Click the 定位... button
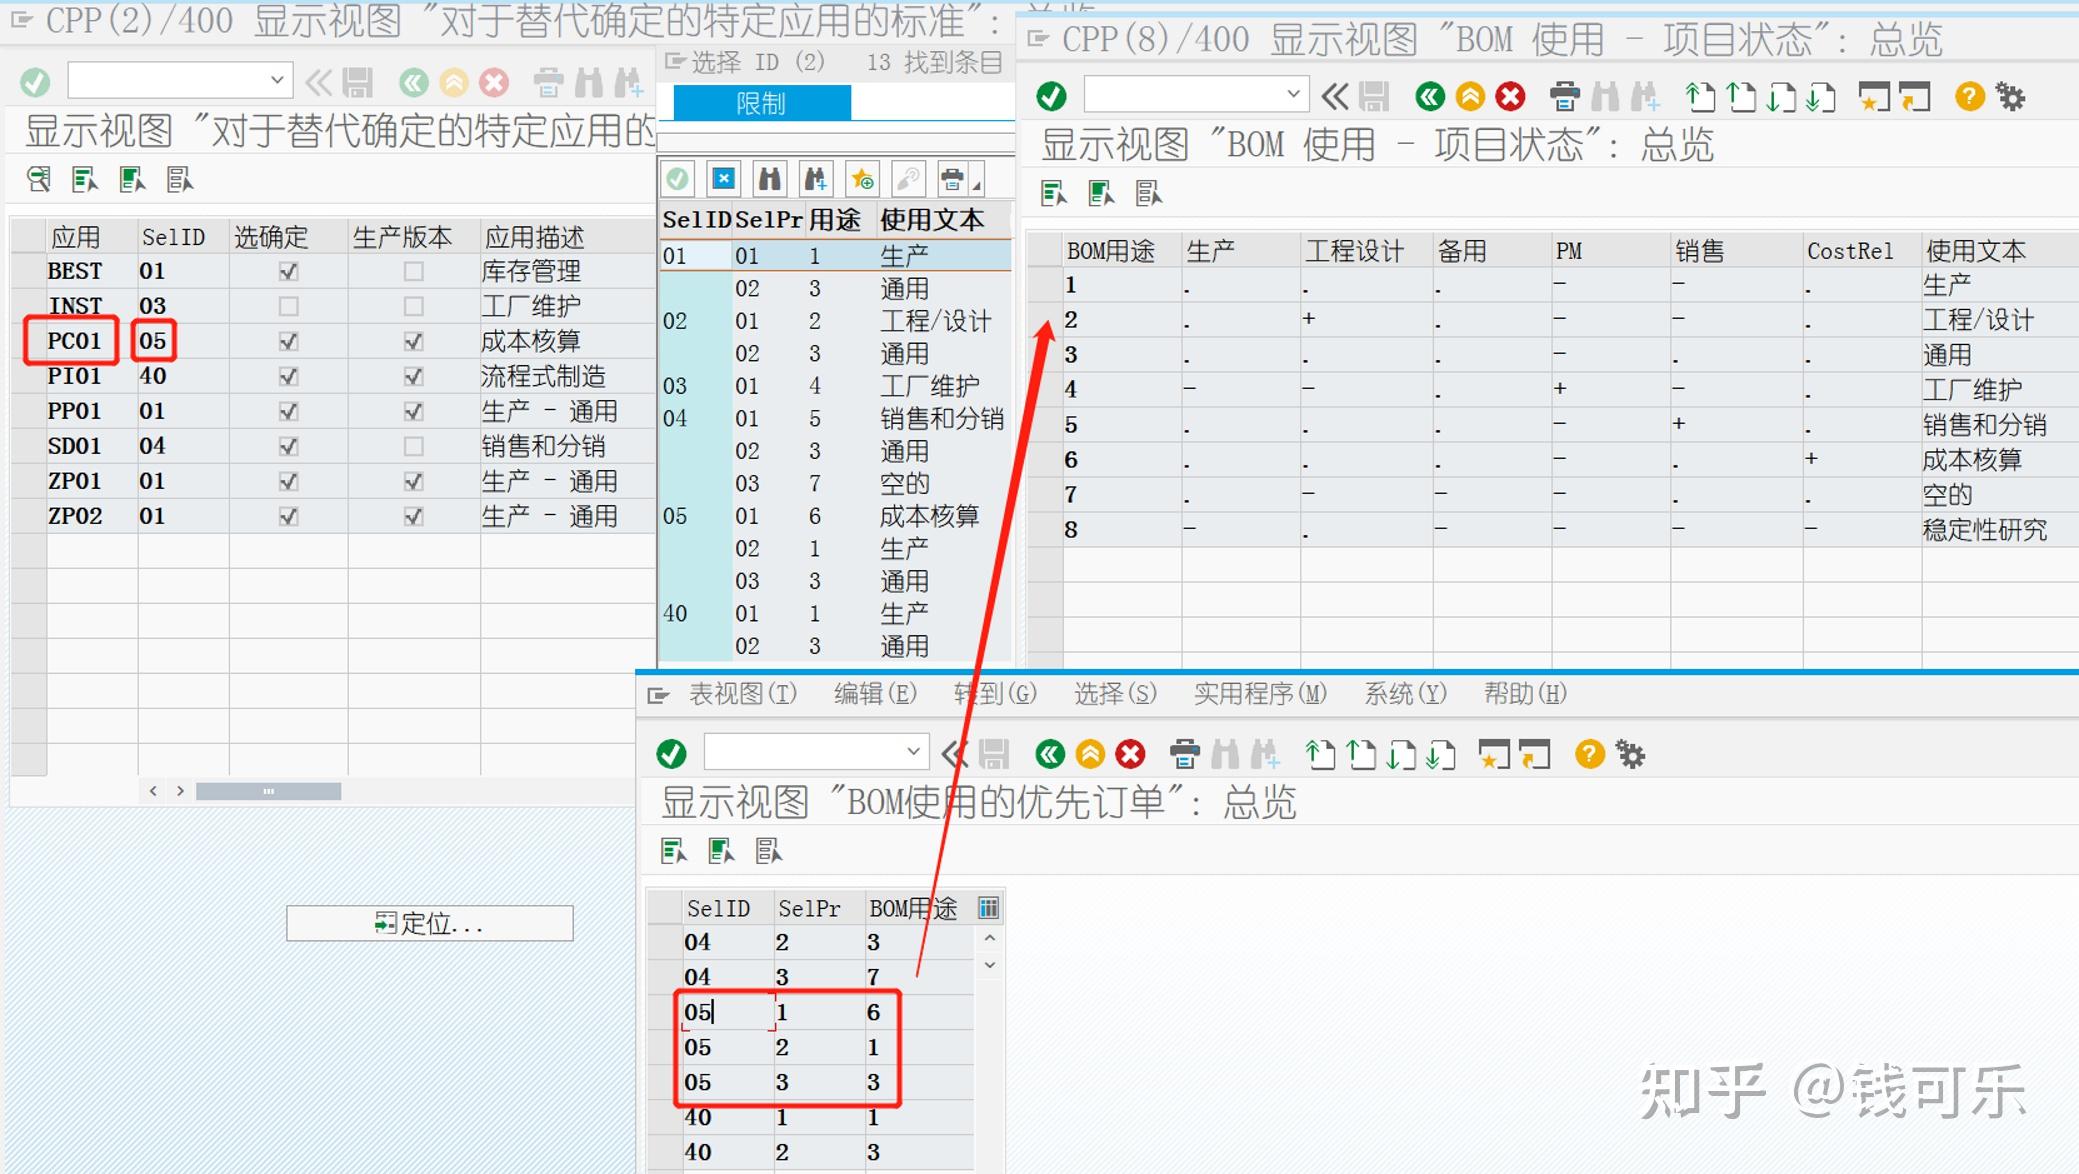The height and width of the screenshot is (1174, 2079). [x=429, y=923]
